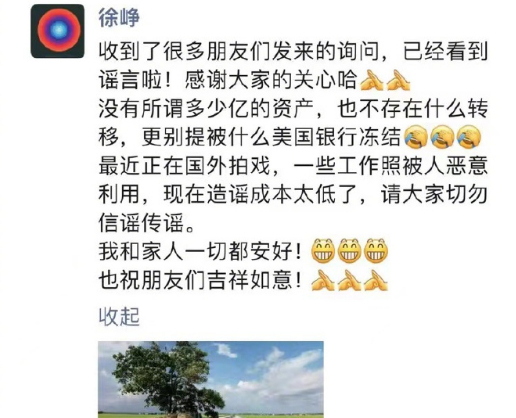The width and height of the screenshot is (516, 418).
Task: Click the text line starting 收到了很多朋友们
Action: tap(293, 52)
